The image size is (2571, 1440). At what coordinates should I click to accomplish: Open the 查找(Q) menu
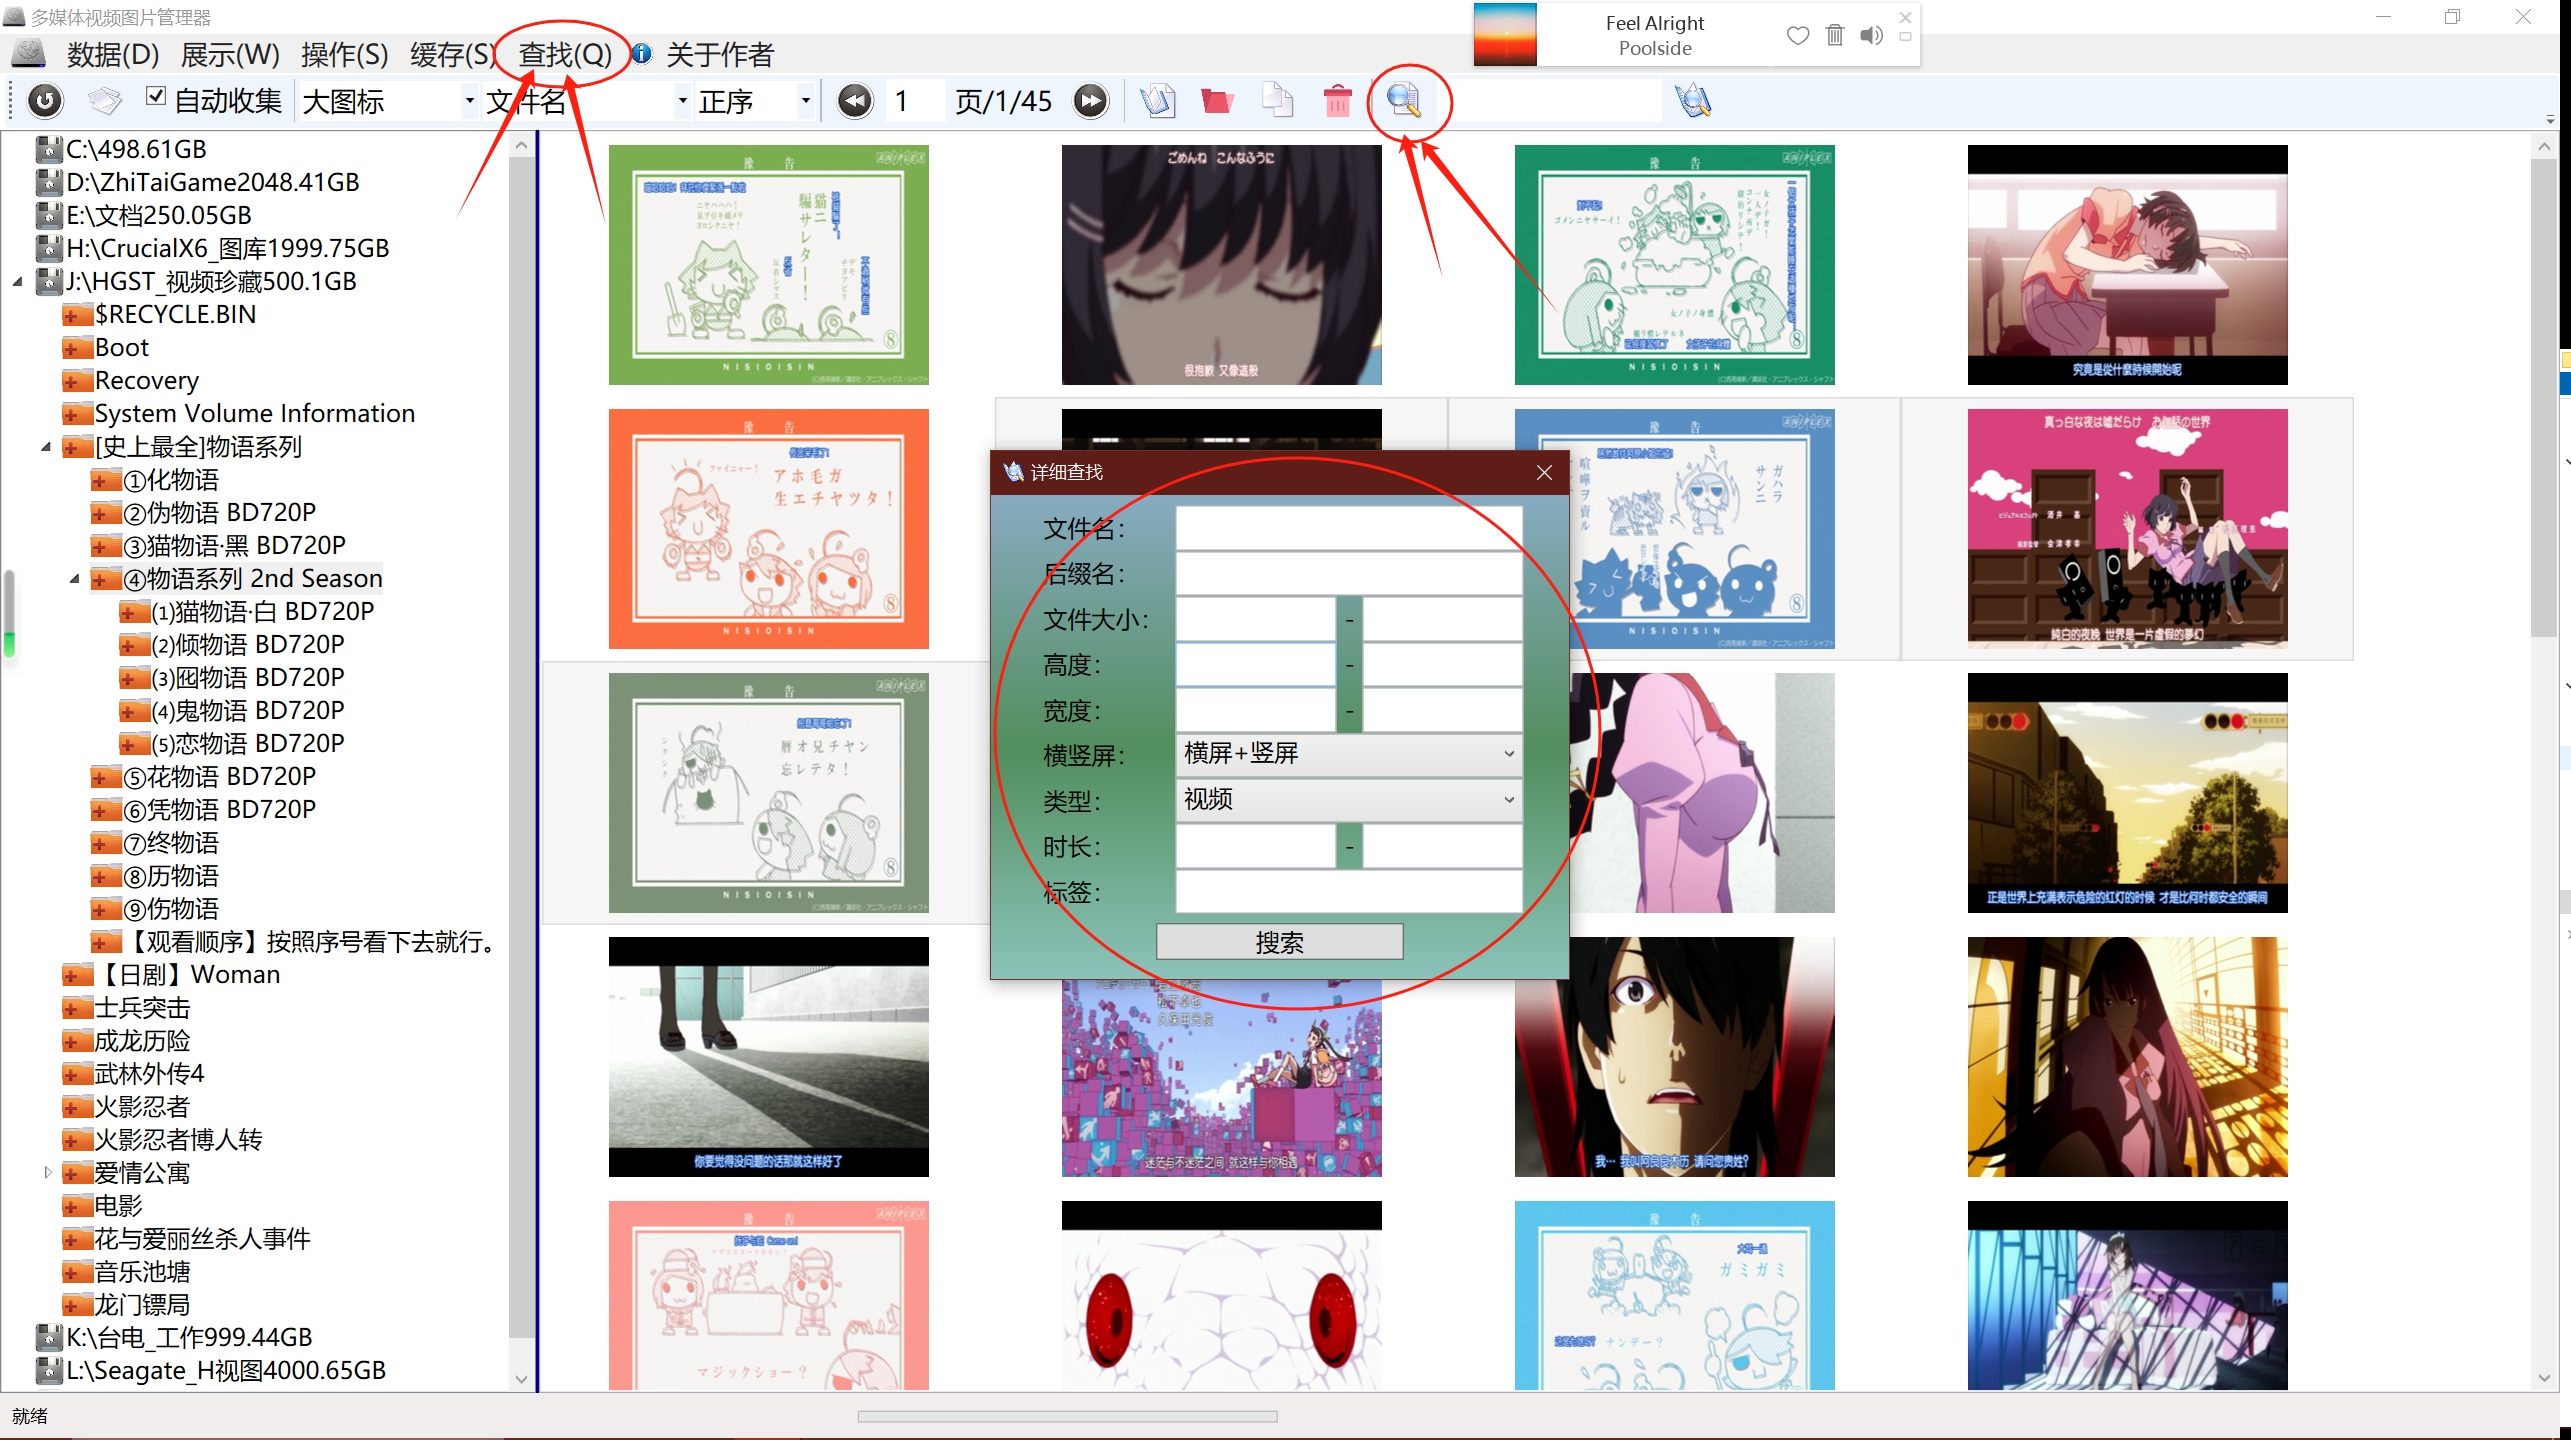[x=565, y=55]
